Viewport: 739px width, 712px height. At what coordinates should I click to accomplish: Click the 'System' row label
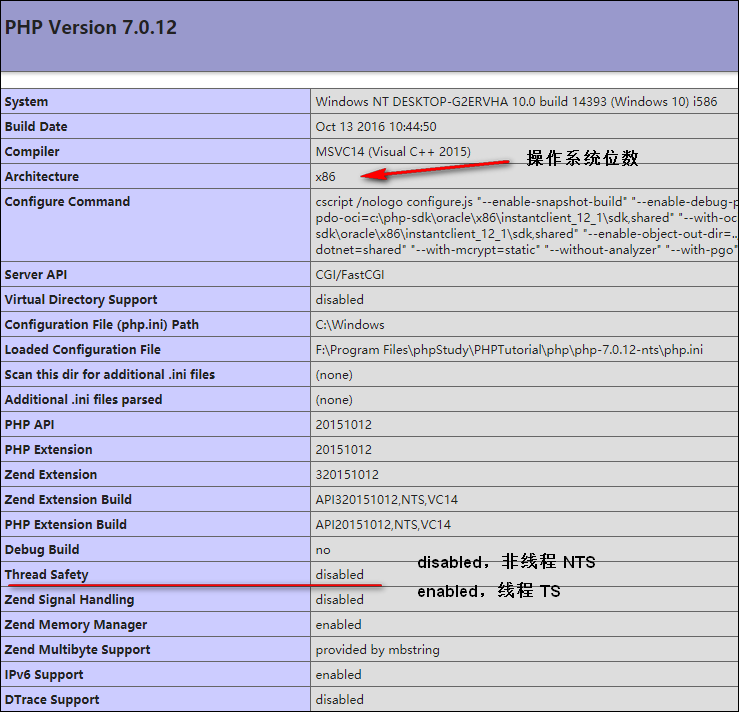click(x=26, y=102)
